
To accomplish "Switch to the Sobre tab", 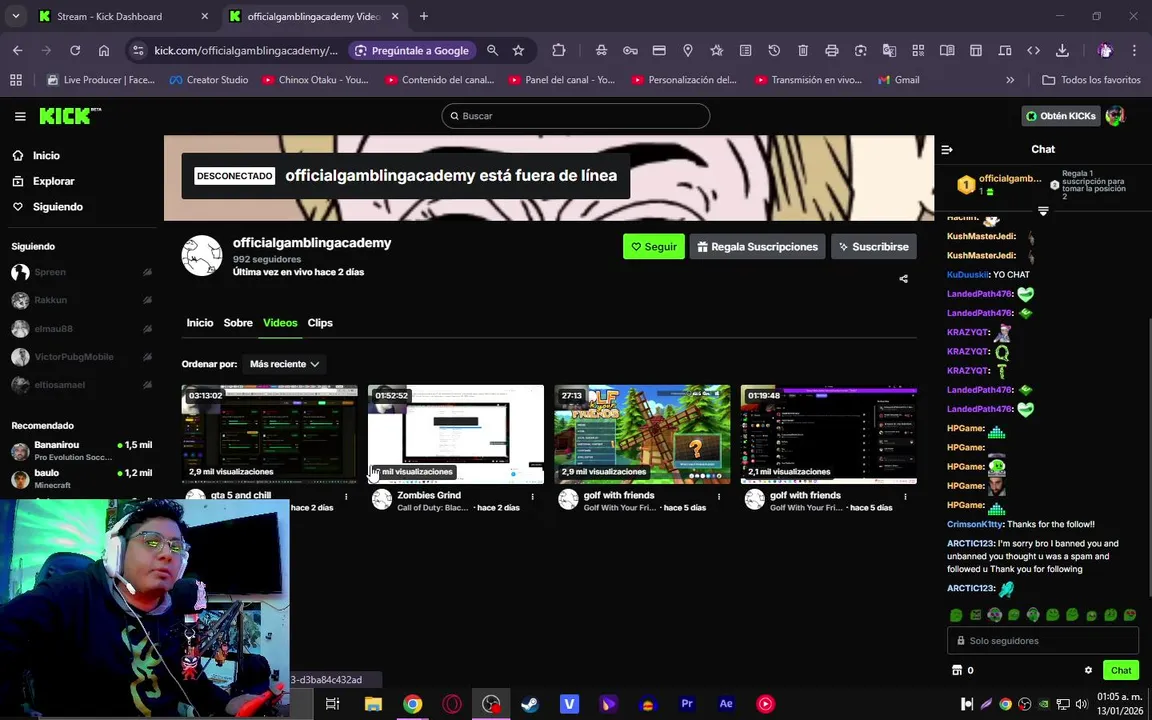I will pyautogui.click(x=238, y=323).
